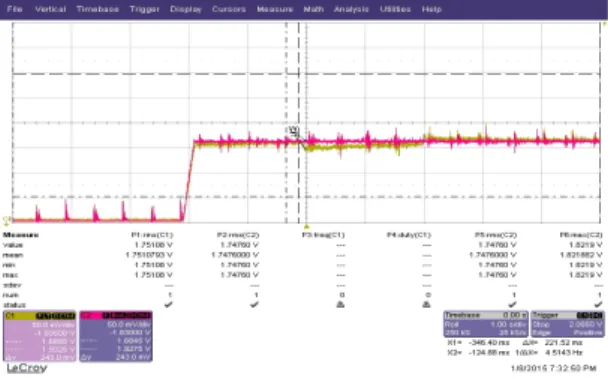Click the 'min' row label
Image resolution: width=608 pixels, height=378 pixels.
point(9,265)
